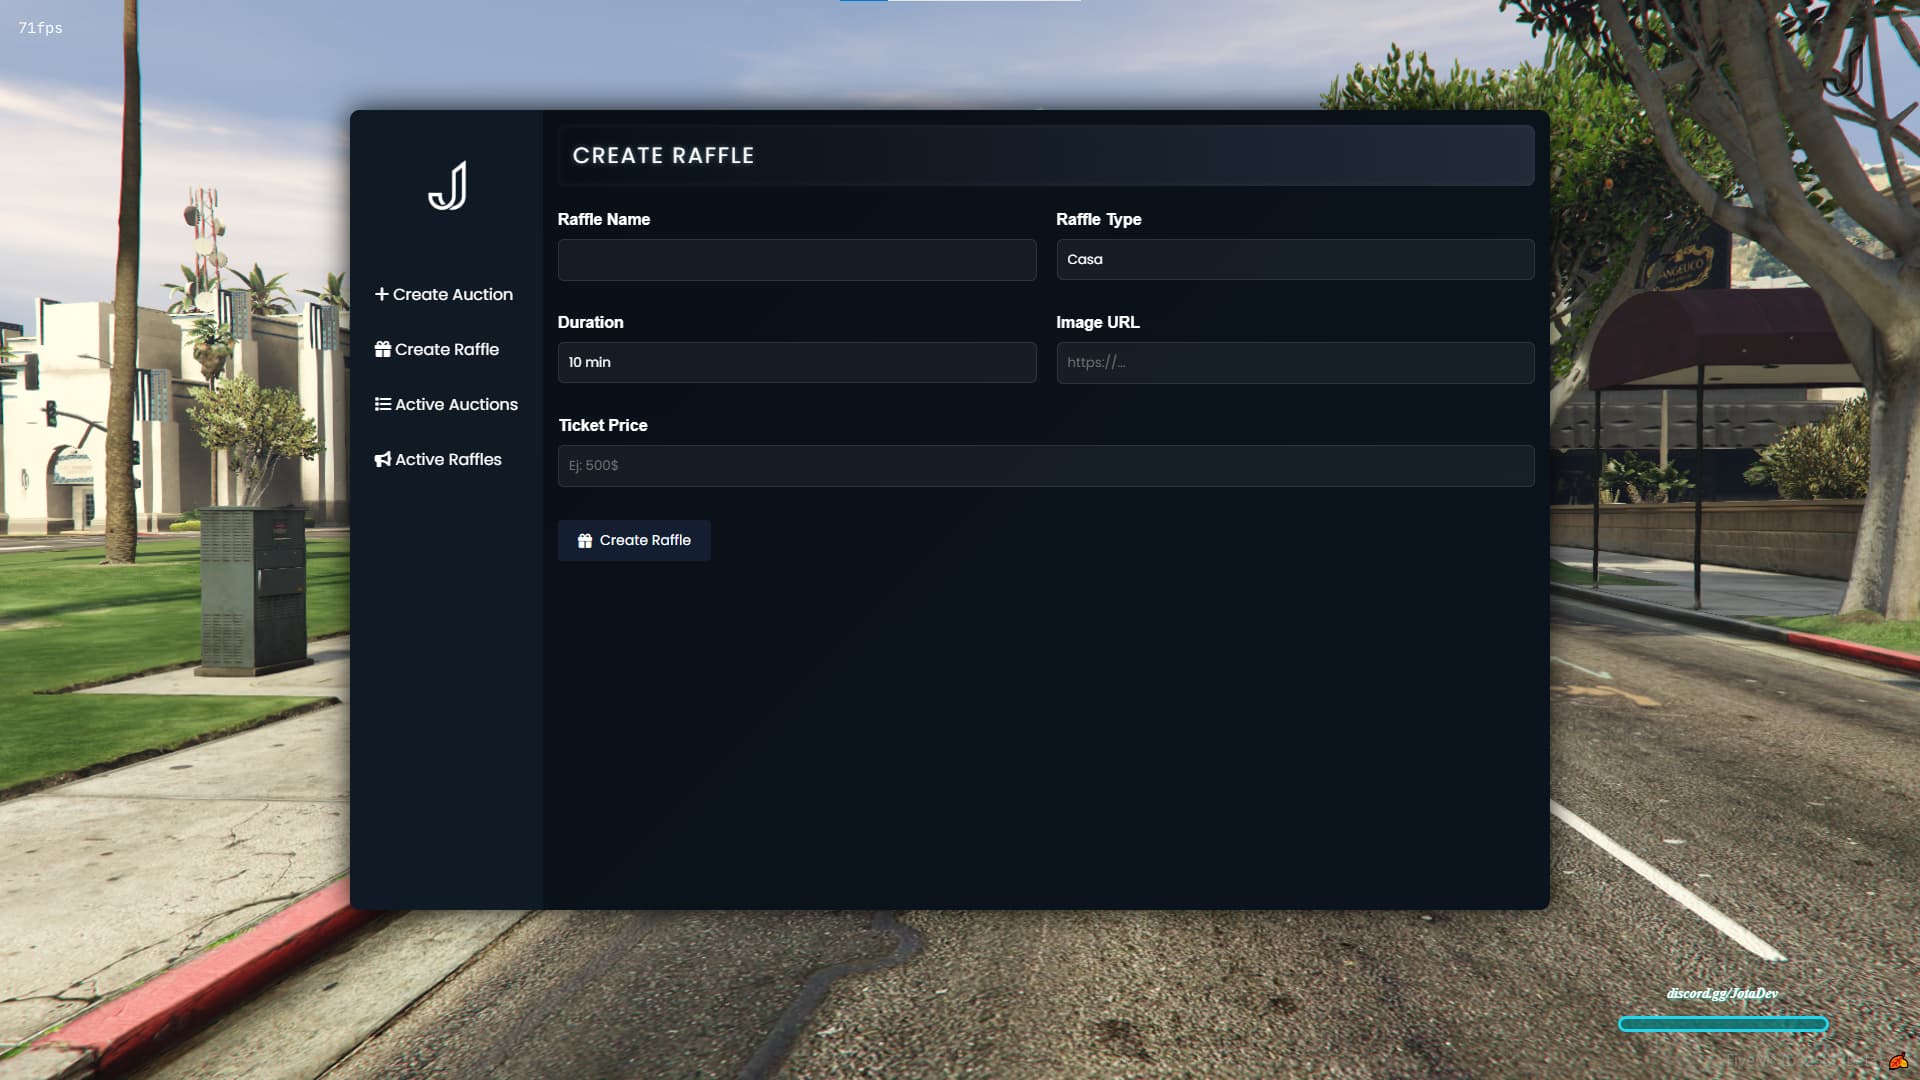Click the megaphone icon beside Active Raffles
The height and width of the screenshot is (1080, 1920).
(382, 459)
